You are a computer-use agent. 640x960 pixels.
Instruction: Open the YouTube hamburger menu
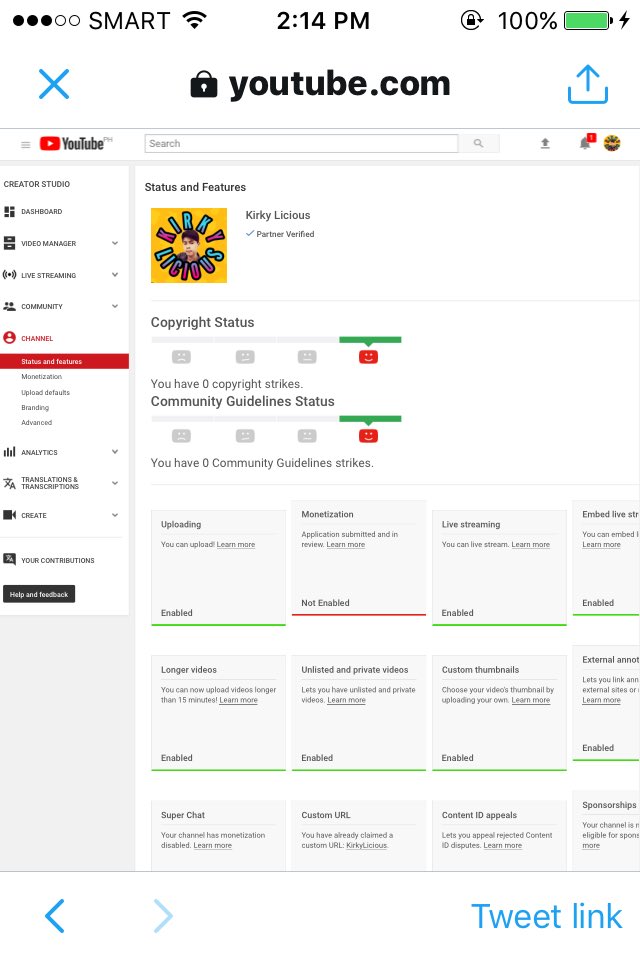26,144
